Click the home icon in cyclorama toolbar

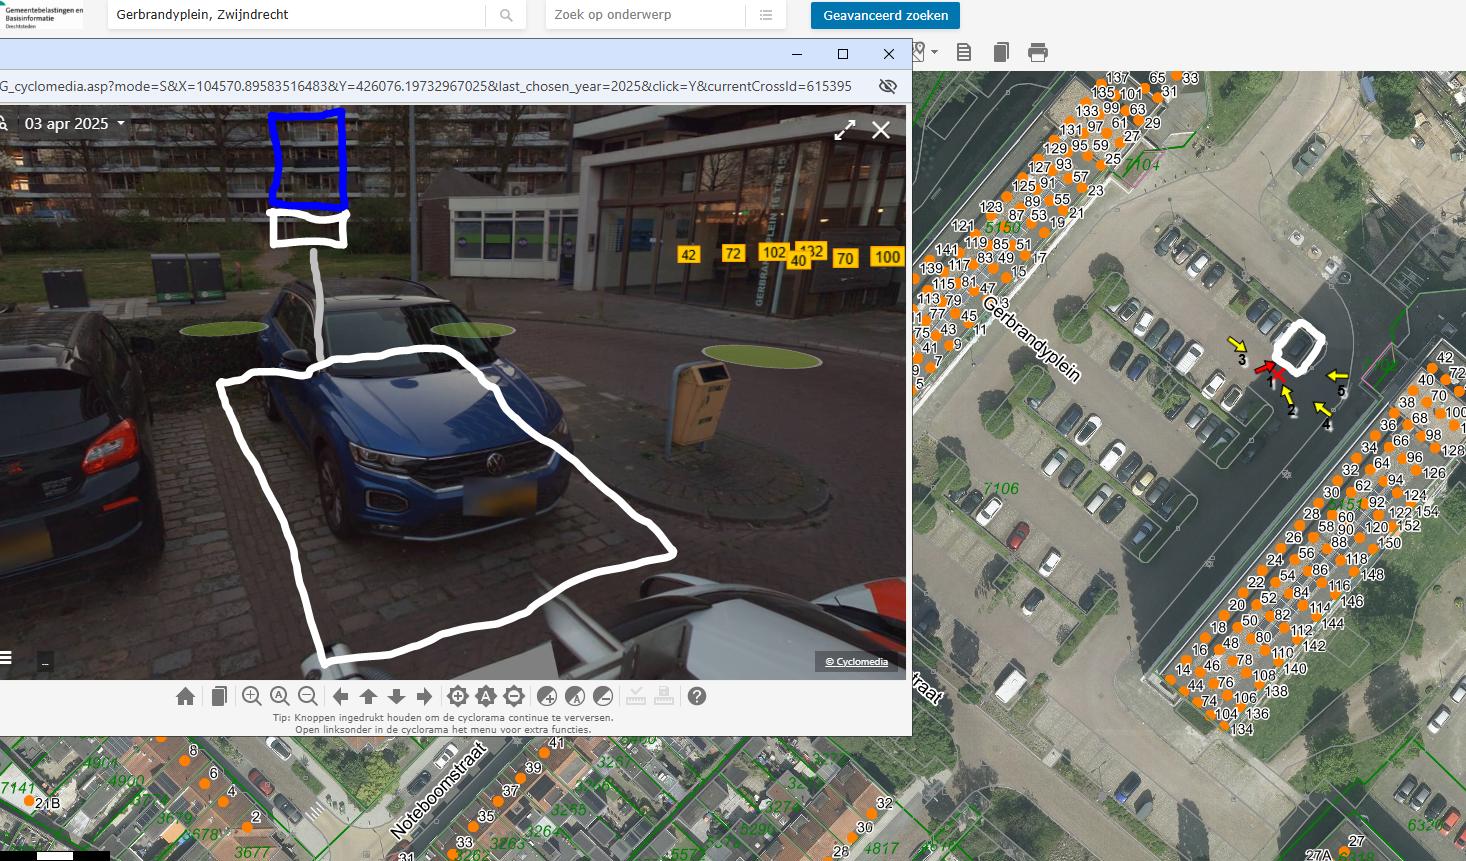pyautogui.click(x=185, y=697)
